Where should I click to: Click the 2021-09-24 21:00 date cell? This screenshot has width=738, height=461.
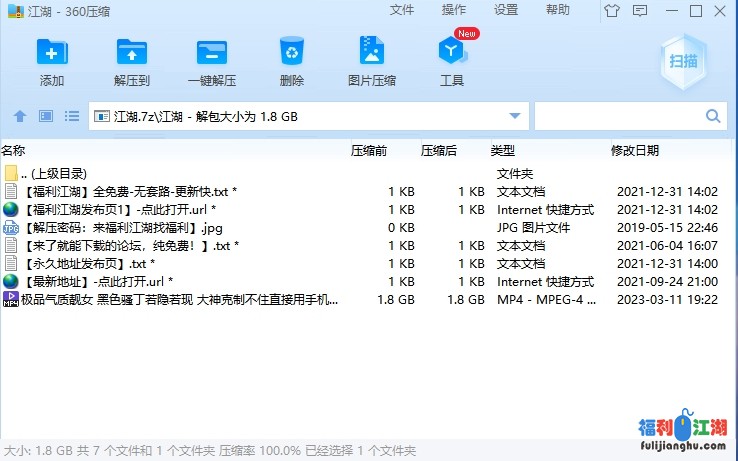pyautogui.click(x=667, y=282)
